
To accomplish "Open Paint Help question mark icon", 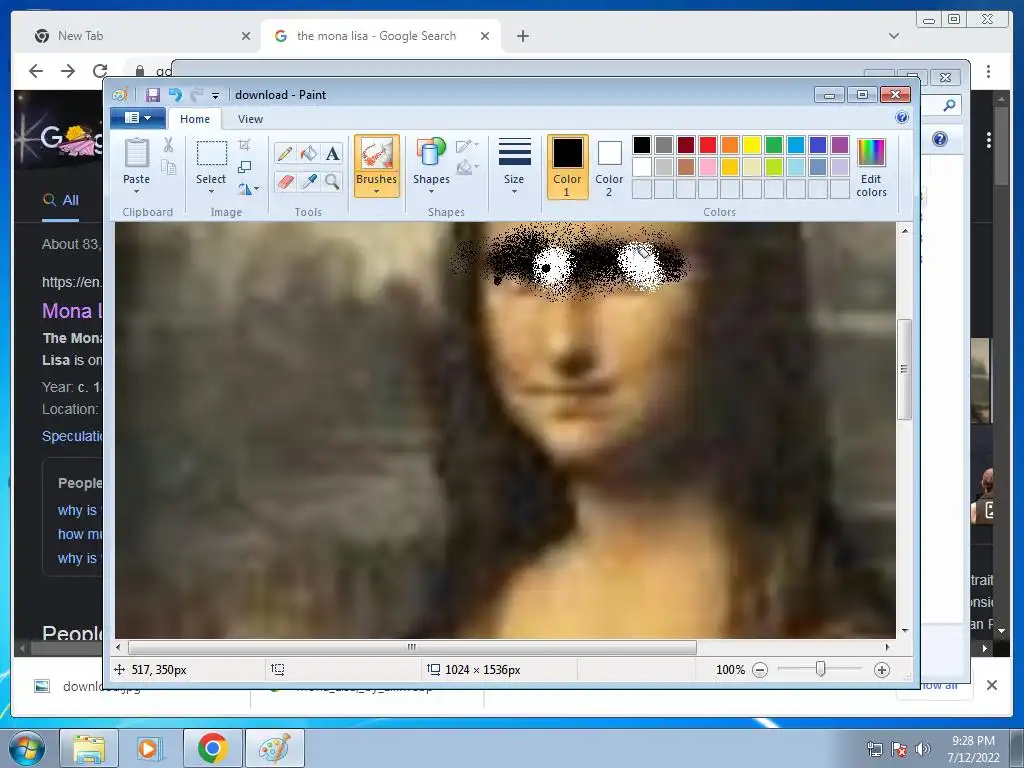I will tap(902, 118).
